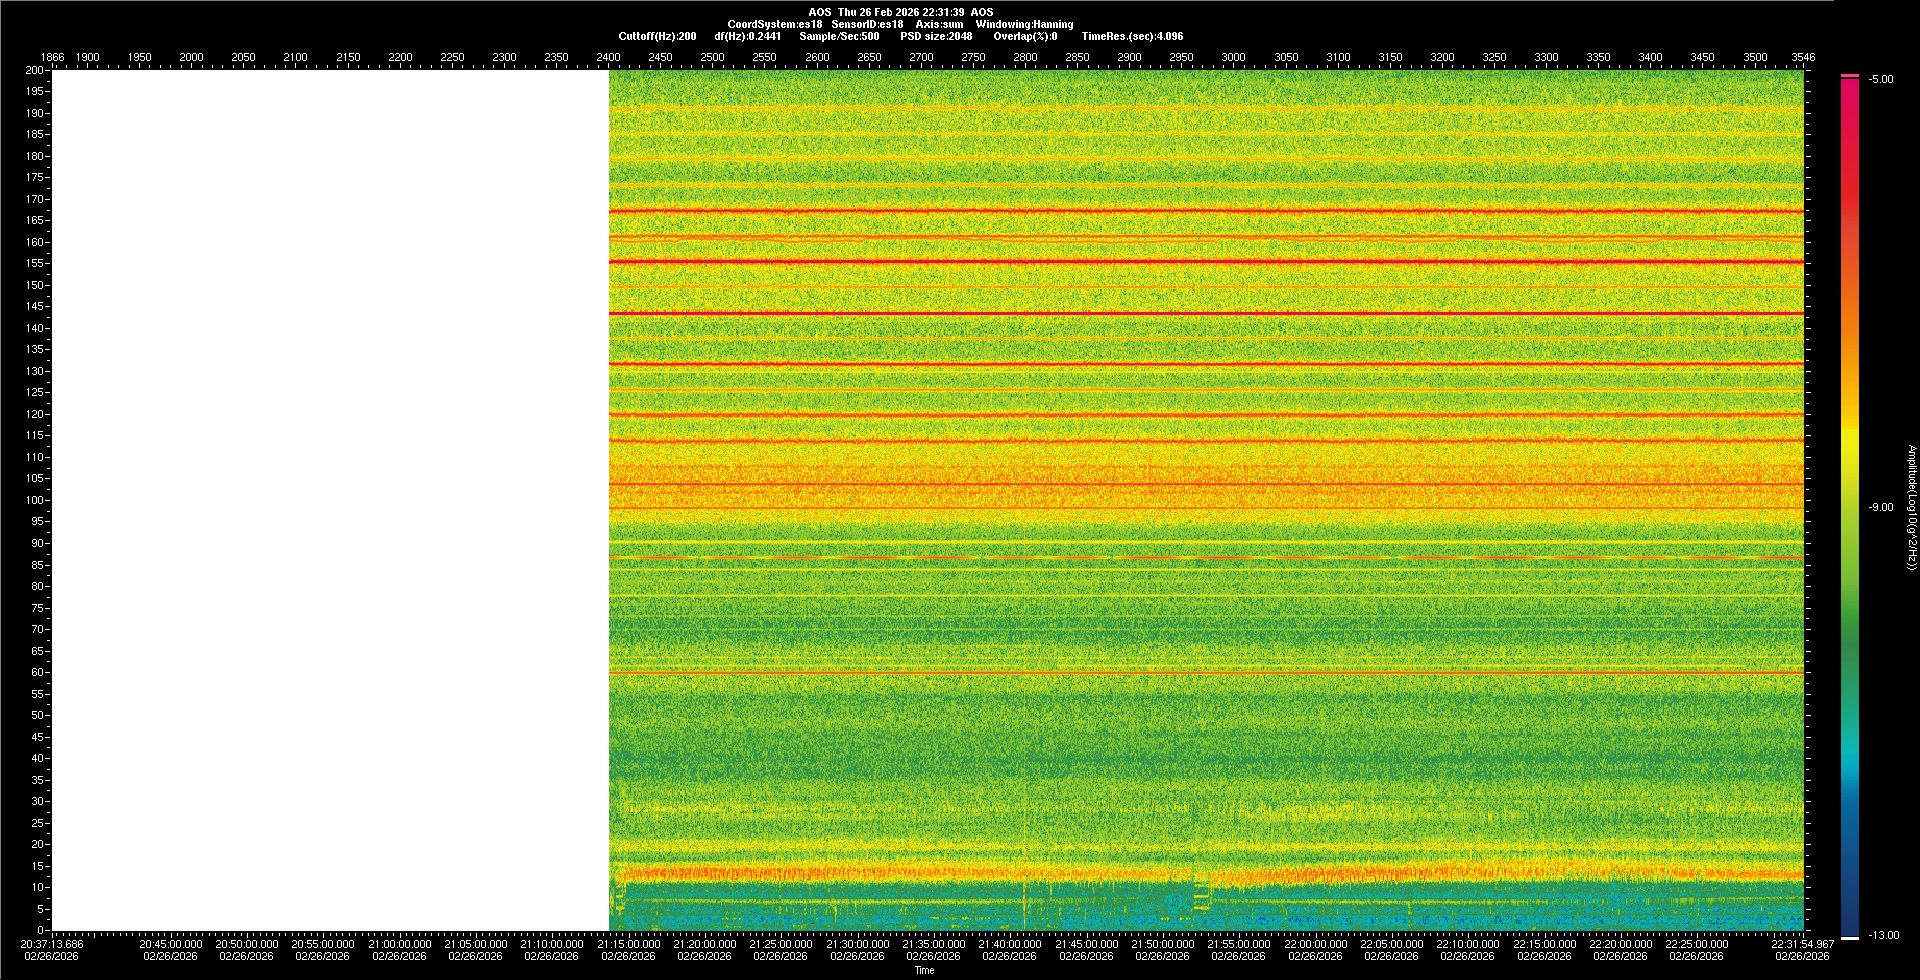The image size is (1920, 980).
Task: Click the -5.00 colorbar maximum label
Action: [1881, 79]
